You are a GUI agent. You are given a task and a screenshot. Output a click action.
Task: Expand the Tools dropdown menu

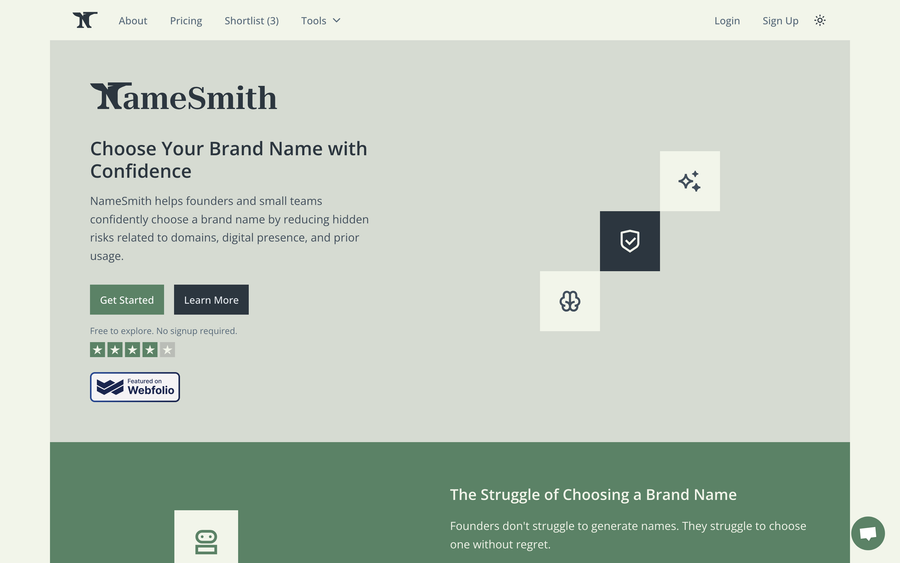click(320, 21)
